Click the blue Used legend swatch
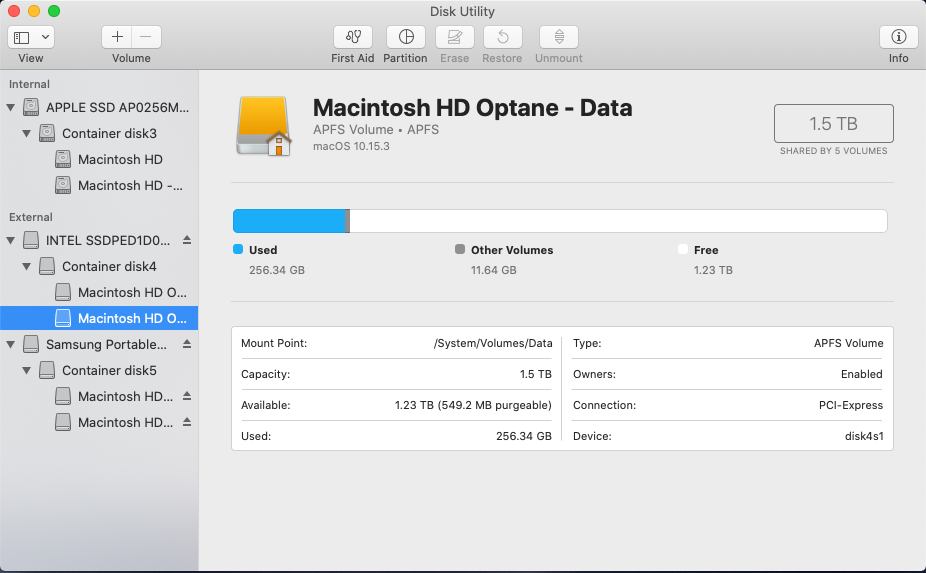This screenshot has height=573, width=926. (x=238, y=249)
